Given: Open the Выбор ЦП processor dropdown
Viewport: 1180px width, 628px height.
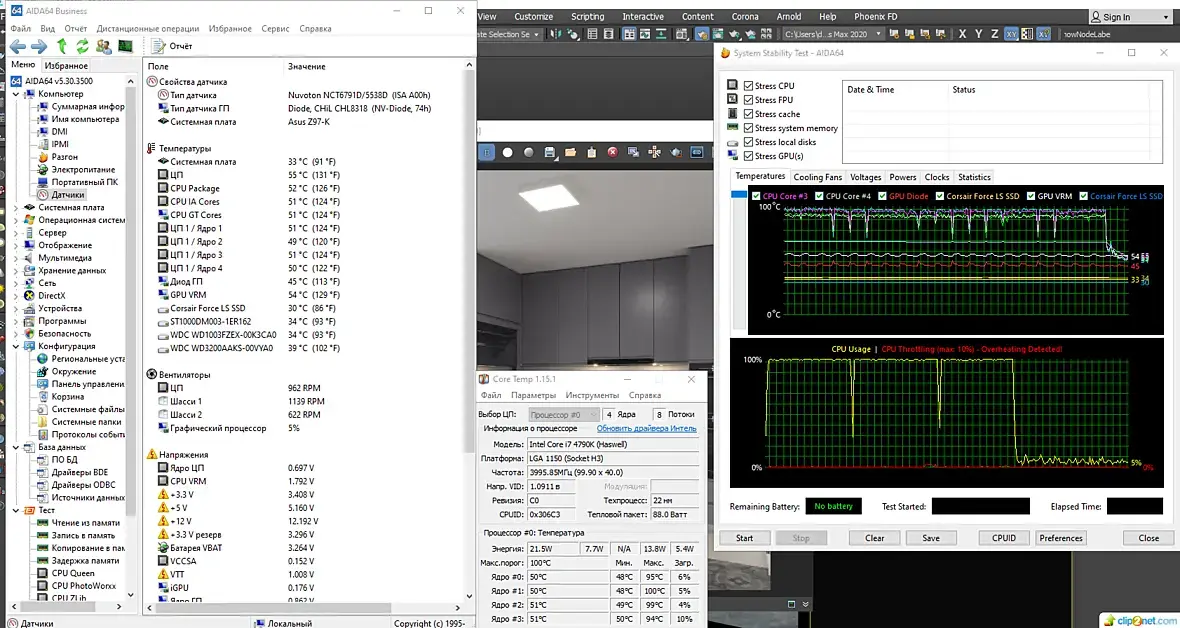Looking at the screenshot, I should [x=563, y=415].
